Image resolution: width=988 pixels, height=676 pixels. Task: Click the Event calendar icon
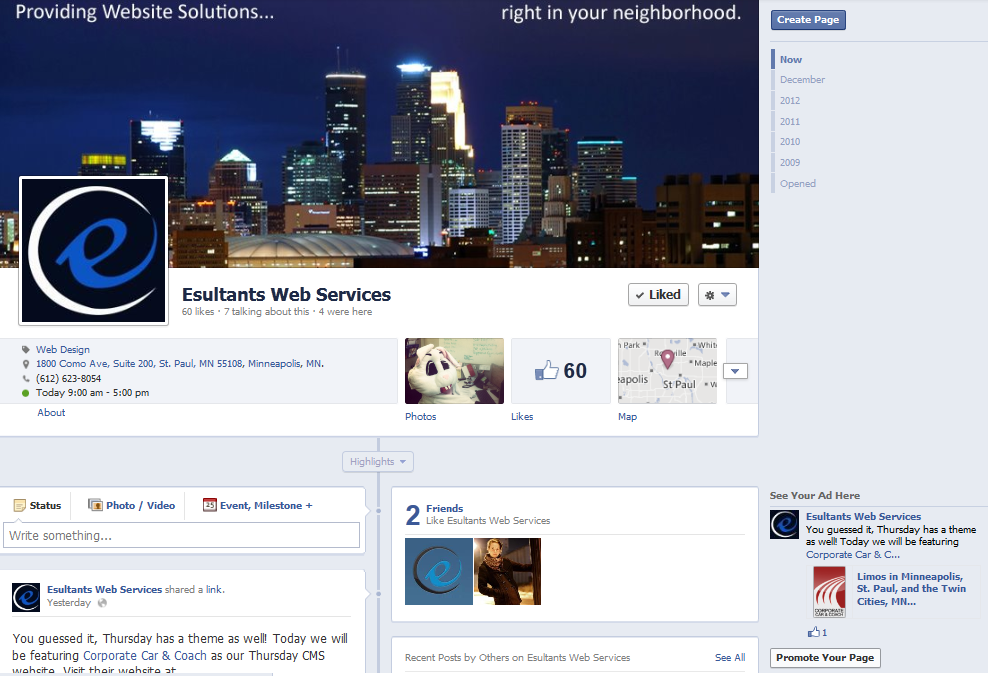tap(209, 505)
